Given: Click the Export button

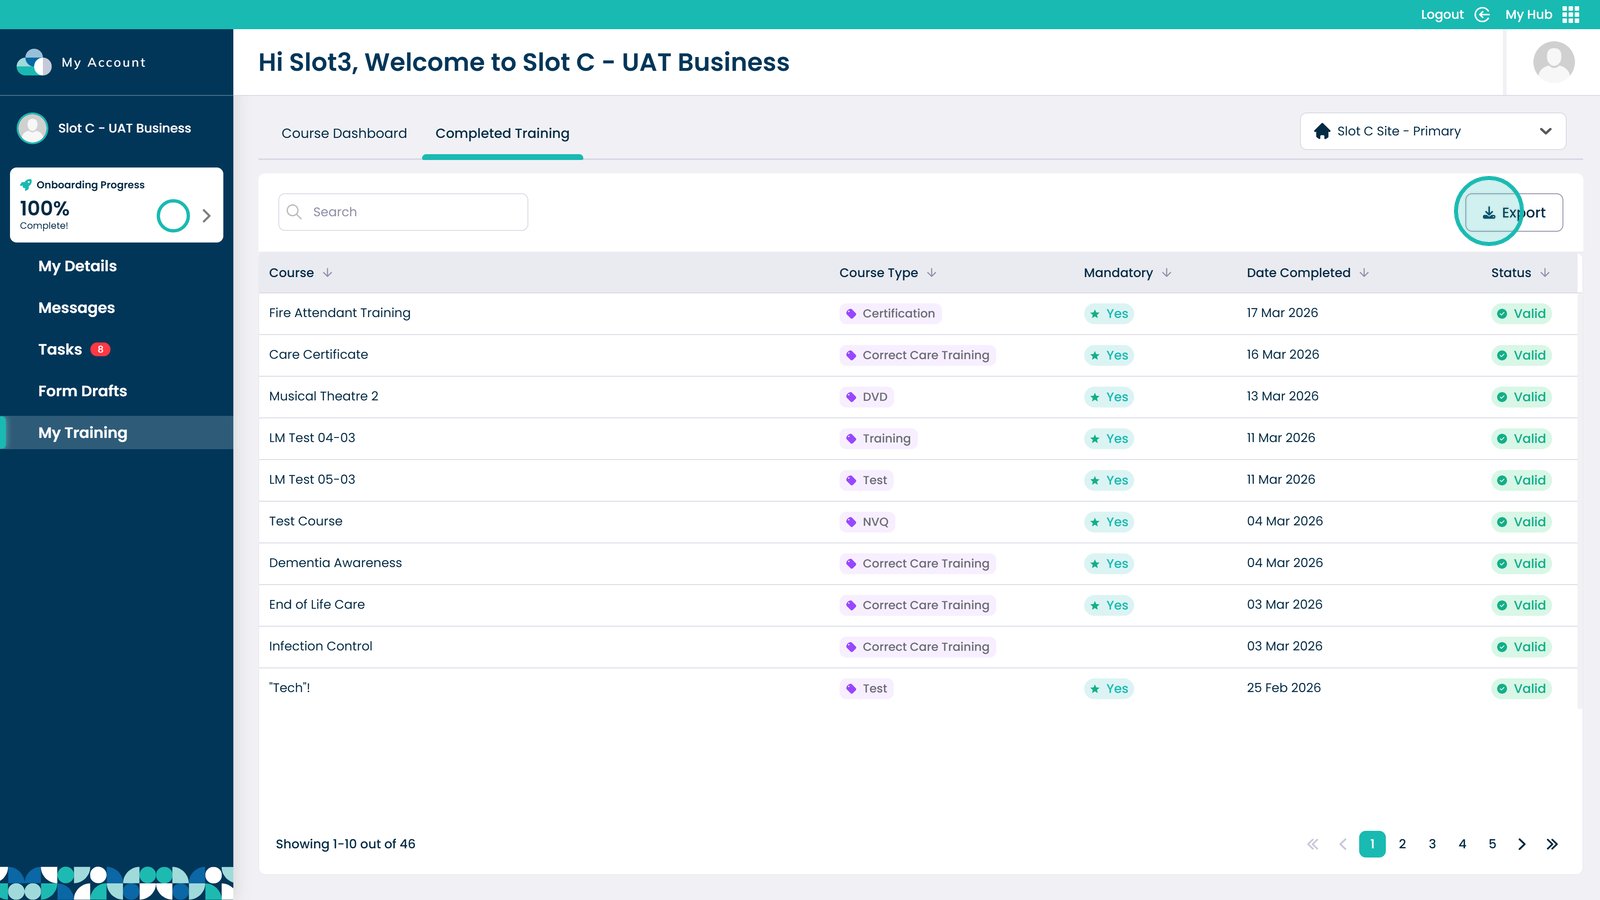Looking at the screenshot, I should tap(1513, 212).
